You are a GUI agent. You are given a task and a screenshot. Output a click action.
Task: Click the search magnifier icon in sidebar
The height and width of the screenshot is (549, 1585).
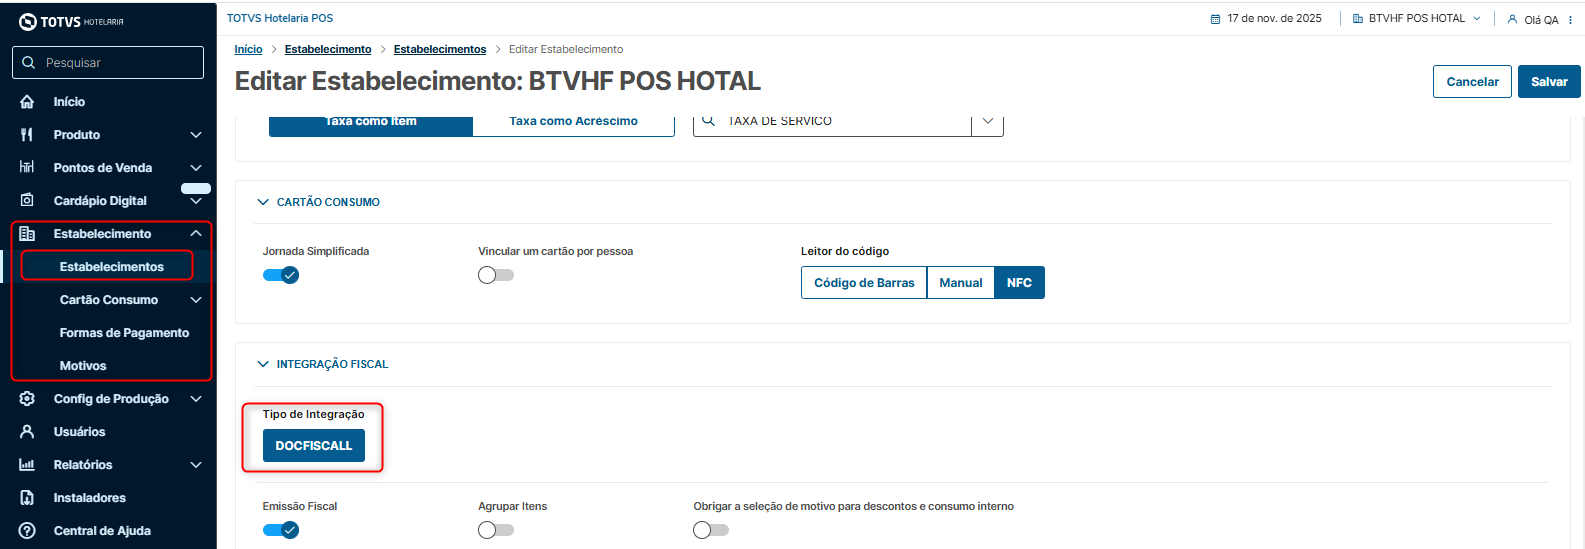click(28, 62)
